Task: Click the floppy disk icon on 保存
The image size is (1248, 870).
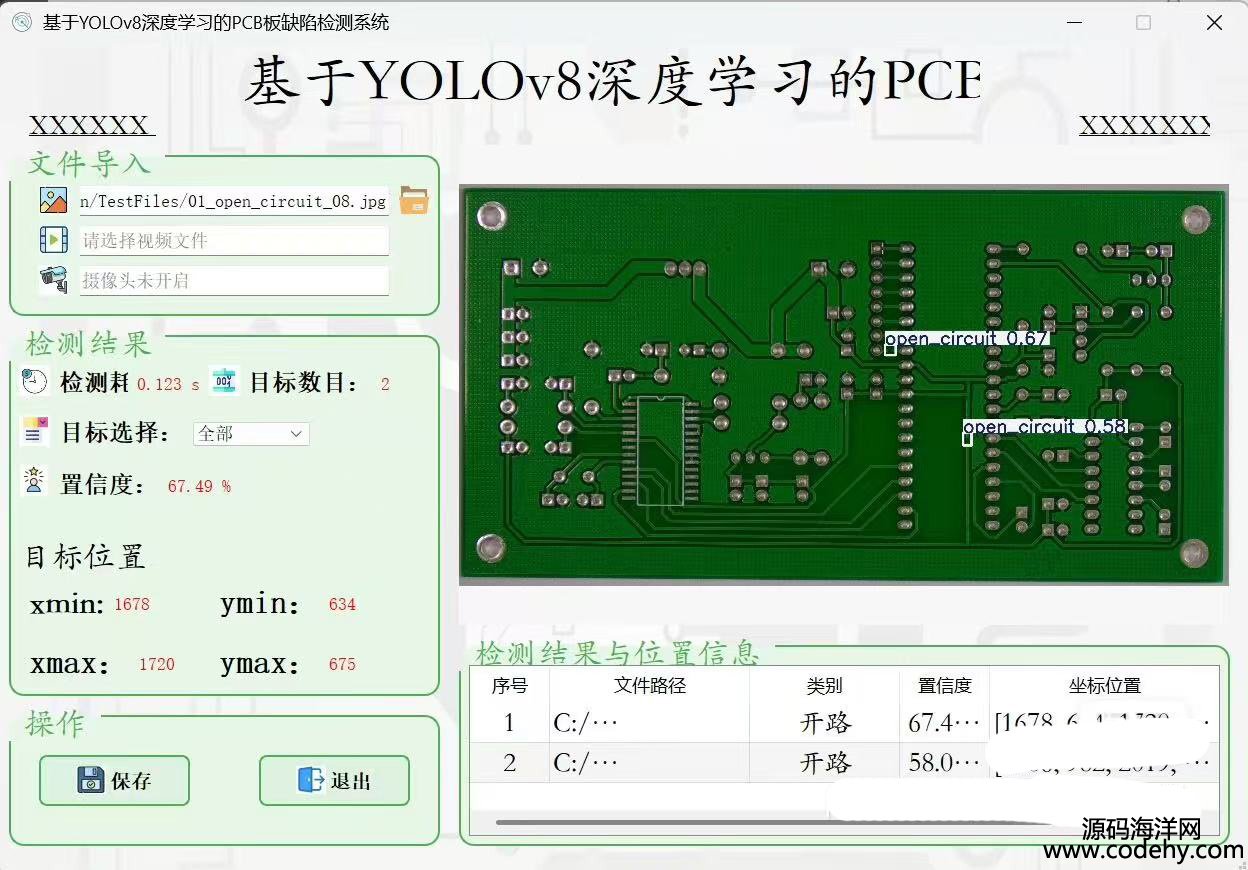Action: 91,780
